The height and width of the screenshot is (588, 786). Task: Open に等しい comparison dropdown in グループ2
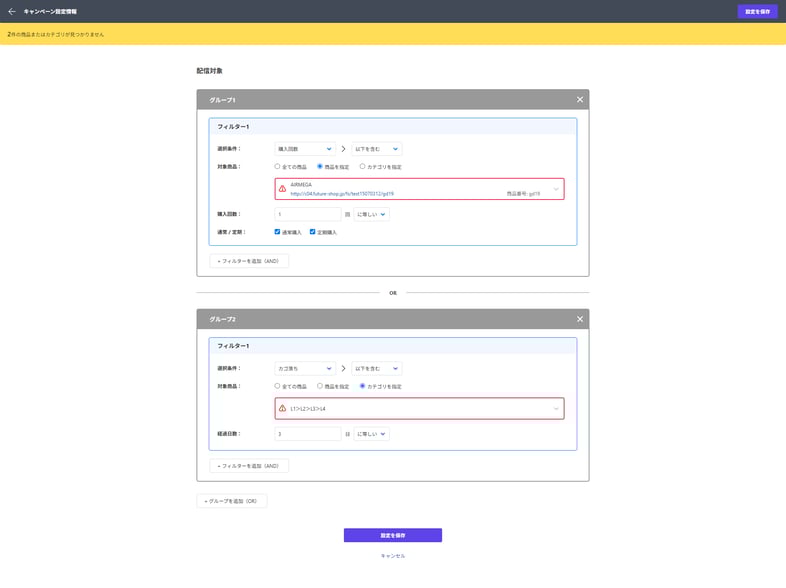371,434
